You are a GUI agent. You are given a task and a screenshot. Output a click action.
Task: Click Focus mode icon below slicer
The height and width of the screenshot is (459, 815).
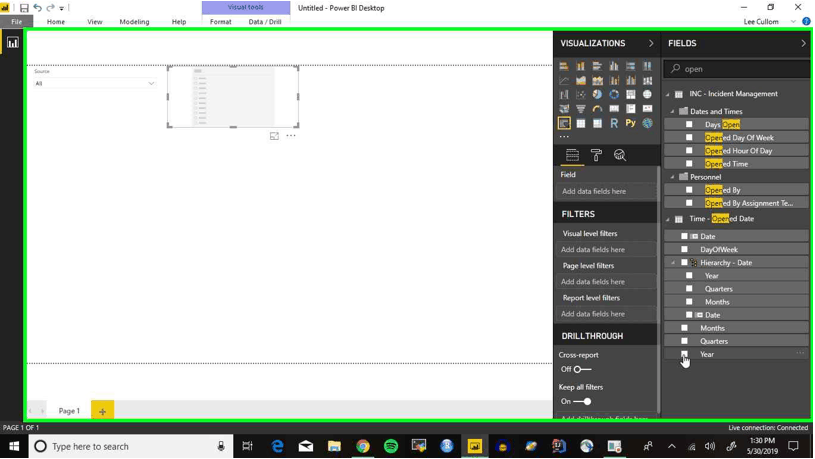pyautogui.click(x=274, y=136)
